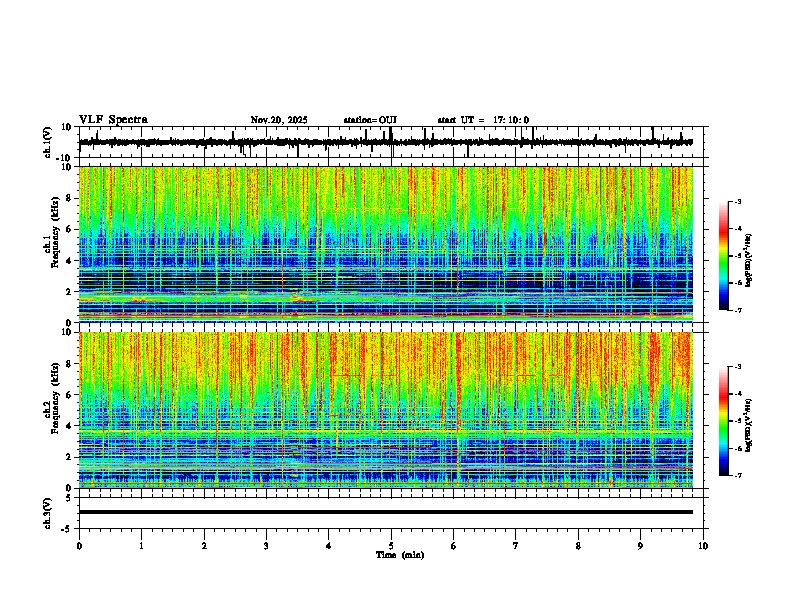Click the 4 kHz tick of ch.2 spectrogram
This screenshot has width=792, height=612.
point(69,426)
